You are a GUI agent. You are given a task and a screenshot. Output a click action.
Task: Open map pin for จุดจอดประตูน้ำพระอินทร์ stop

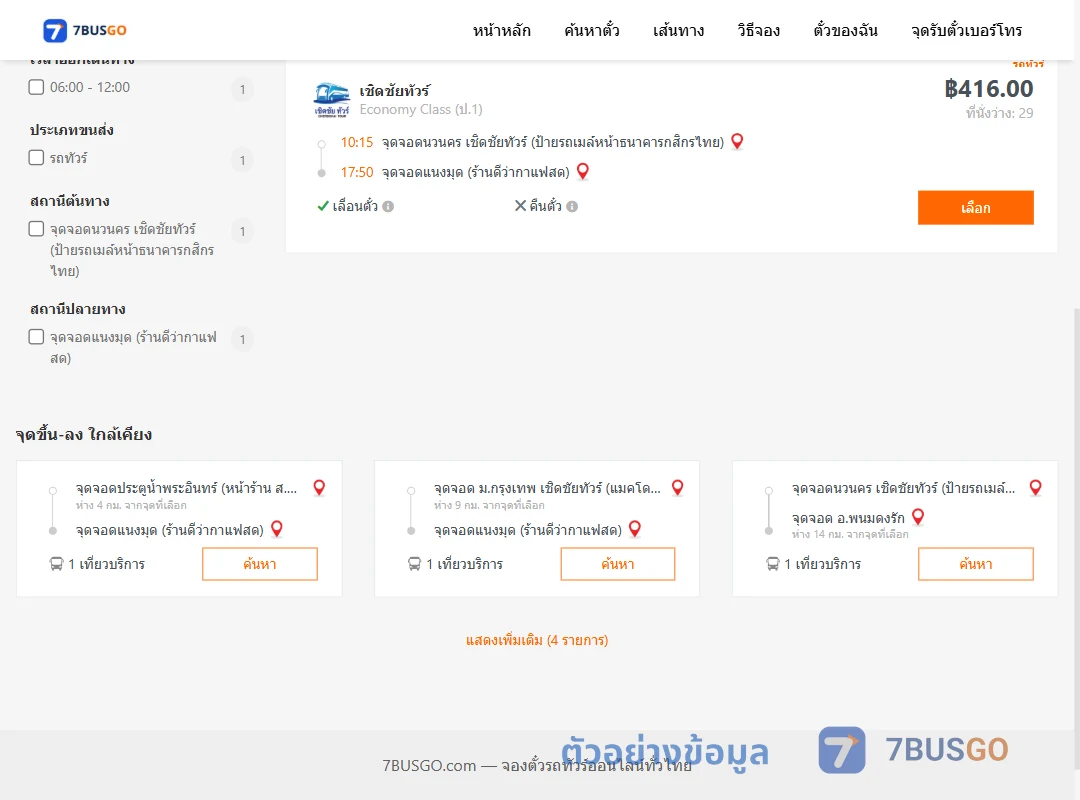click(319, 488)
